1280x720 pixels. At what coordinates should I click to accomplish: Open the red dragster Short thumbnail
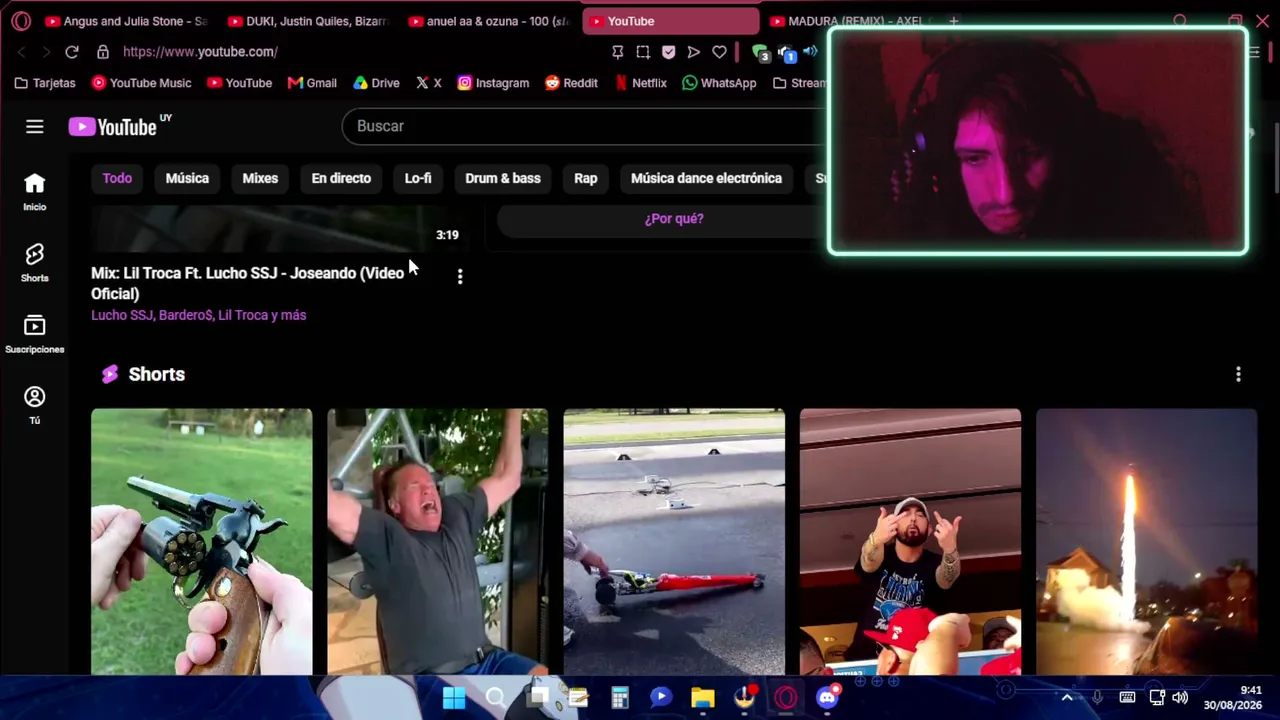pos(674,541)
